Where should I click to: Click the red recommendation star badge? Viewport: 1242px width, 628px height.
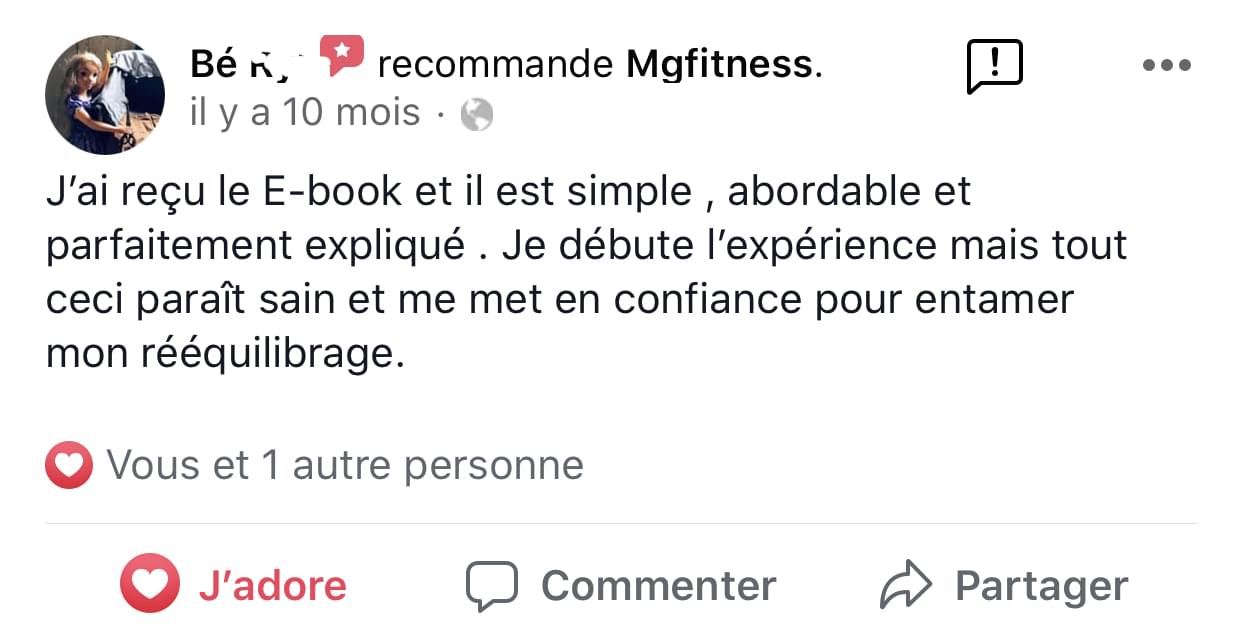[x=342, y=55]
